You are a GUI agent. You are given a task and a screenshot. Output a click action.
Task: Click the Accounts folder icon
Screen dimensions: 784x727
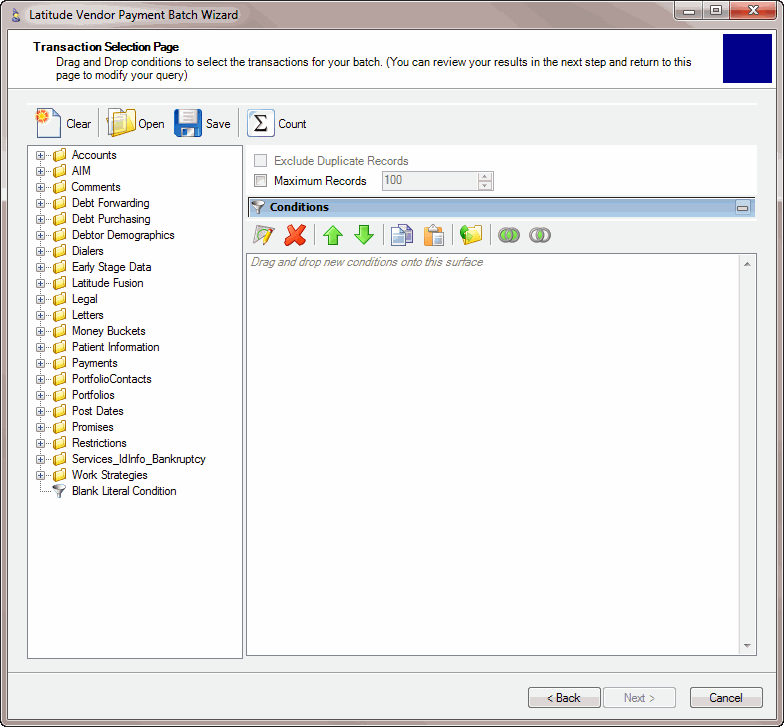point(60,155)
